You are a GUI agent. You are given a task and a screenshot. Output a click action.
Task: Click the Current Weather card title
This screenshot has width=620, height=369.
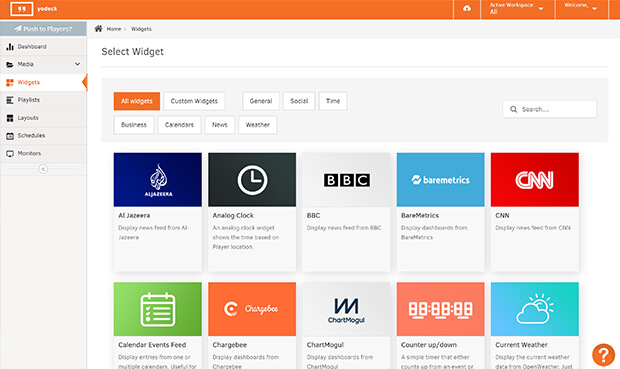point(522,345)
